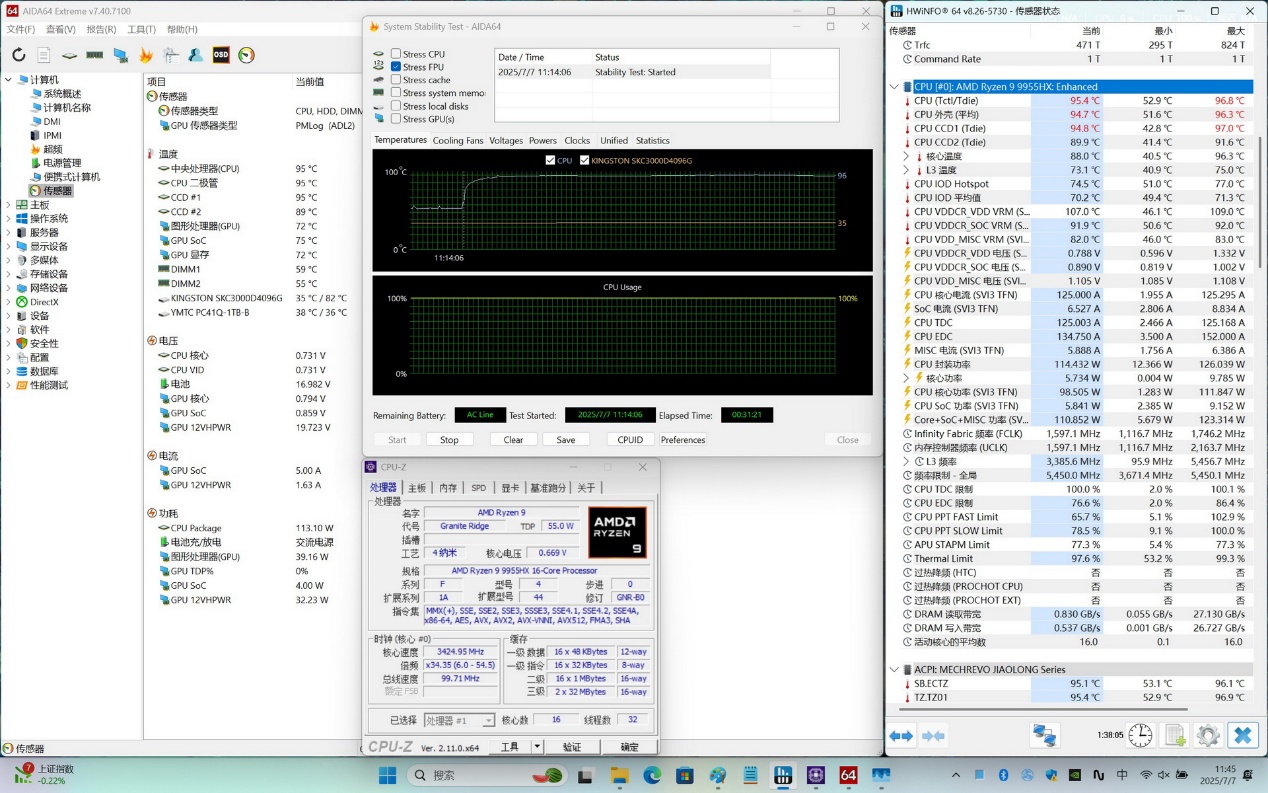Collapse the CPU [#0] AMD Ryzen 9 9955HX section
This screenshot has width=1268, height=793.
894,87
